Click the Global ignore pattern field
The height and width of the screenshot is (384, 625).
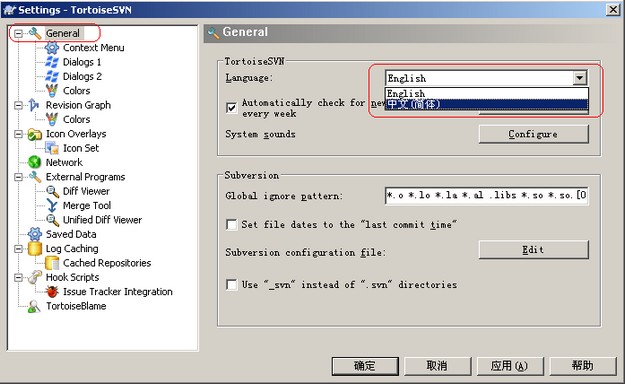(x=487, y=195)
